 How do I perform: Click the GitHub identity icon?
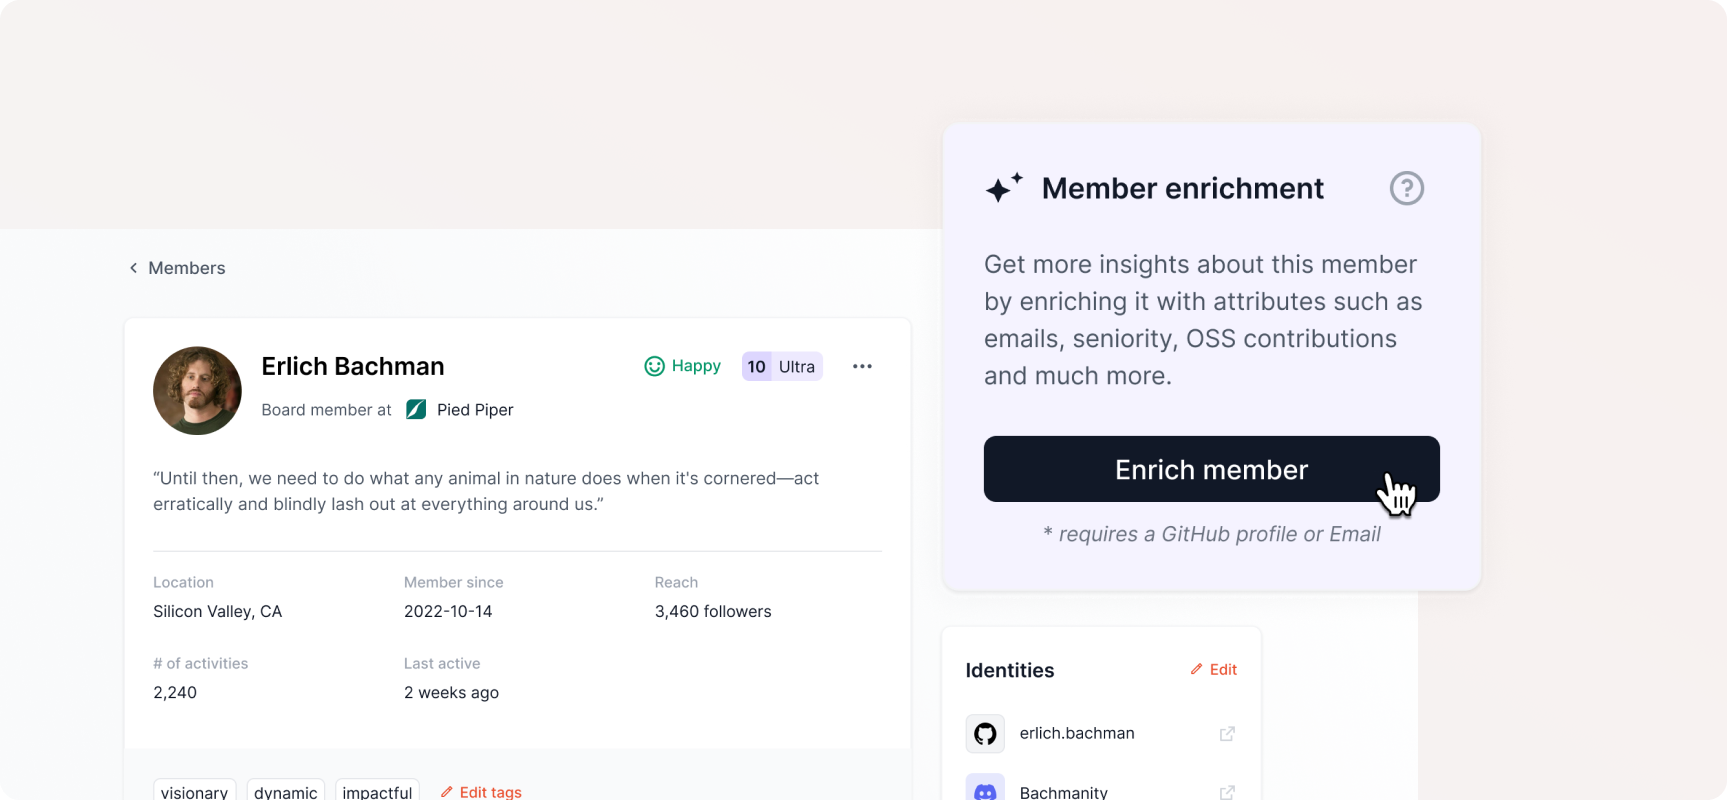coord(985,734)
